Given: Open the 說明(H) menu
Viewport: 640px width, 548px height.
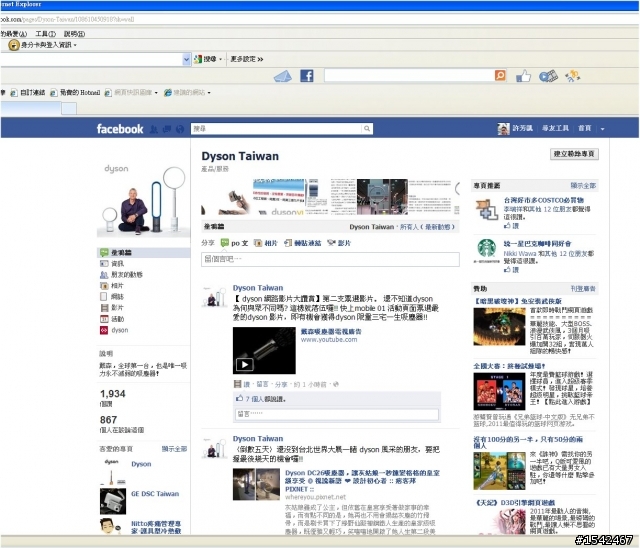Looking at the screenshot, I should [x=74, y=34].
